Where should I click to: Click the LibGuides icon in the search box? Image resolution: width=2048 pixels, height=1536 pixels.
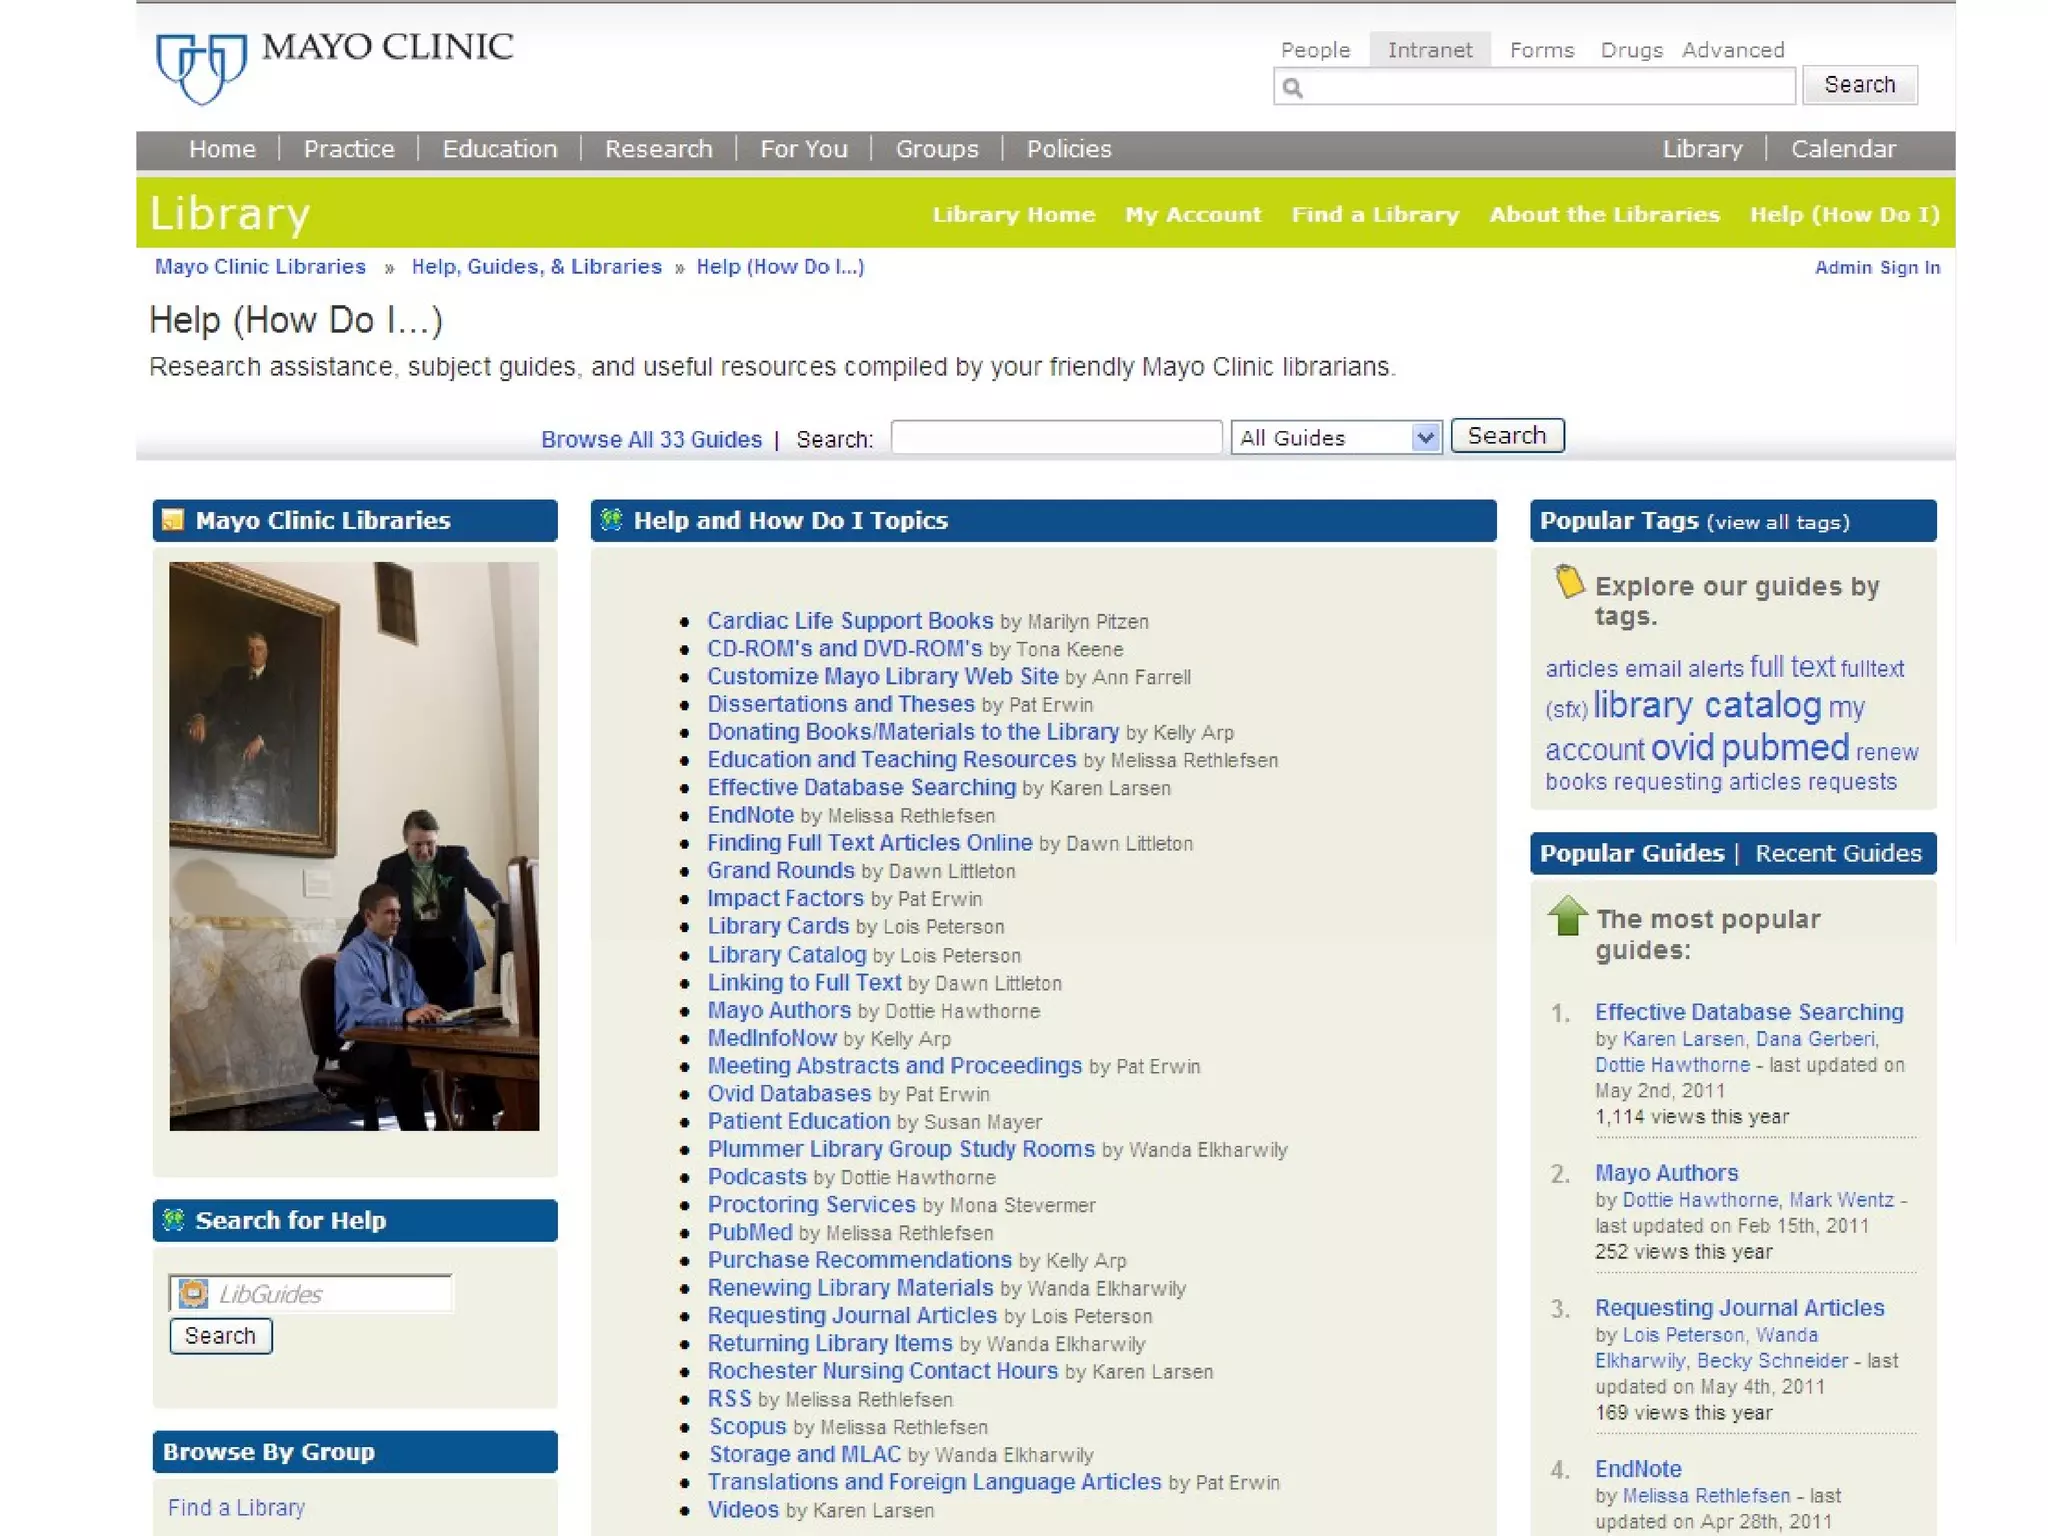pos(193,1293)
